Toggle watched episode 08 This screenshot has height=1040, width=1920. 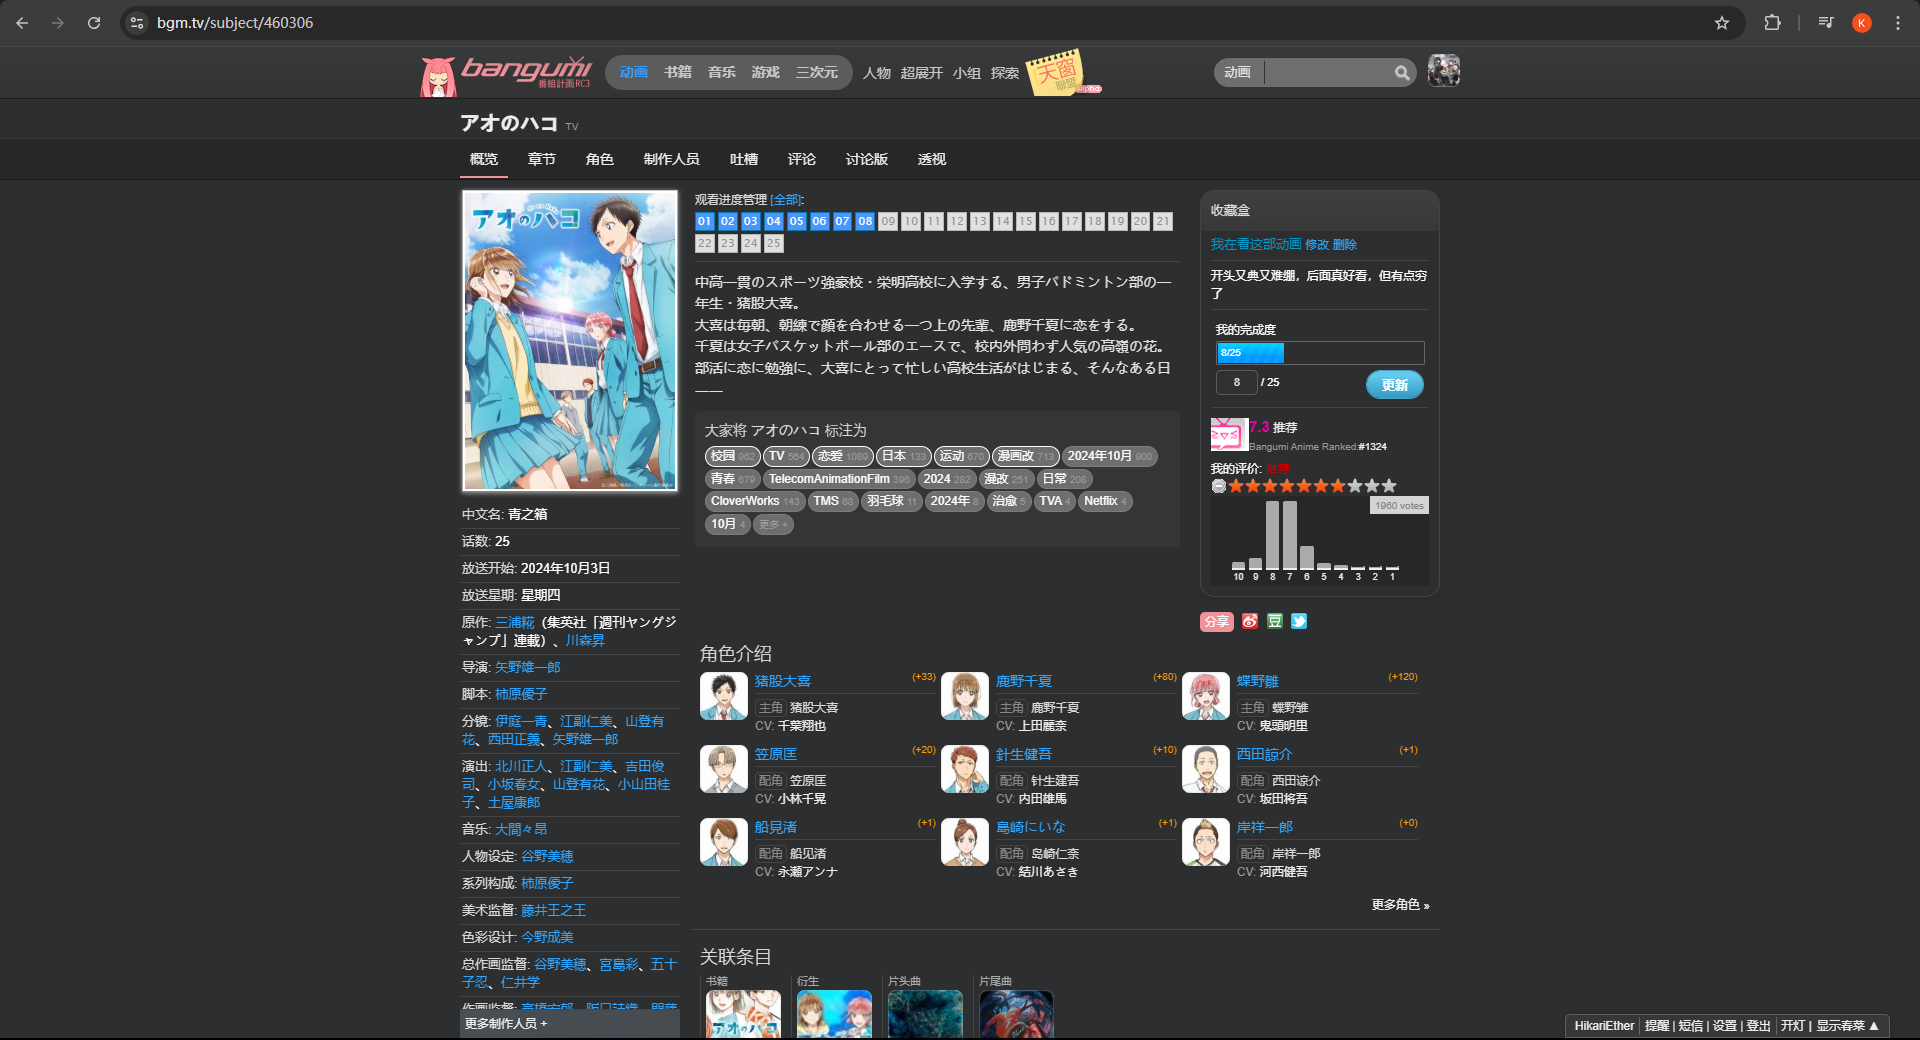[865, 221]
